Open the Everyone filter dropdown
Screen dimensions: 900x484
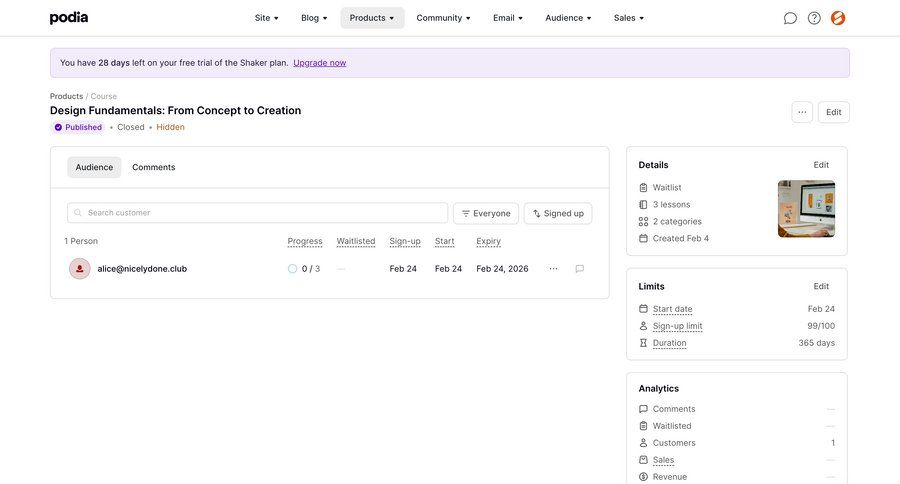(x=486, y=214)
